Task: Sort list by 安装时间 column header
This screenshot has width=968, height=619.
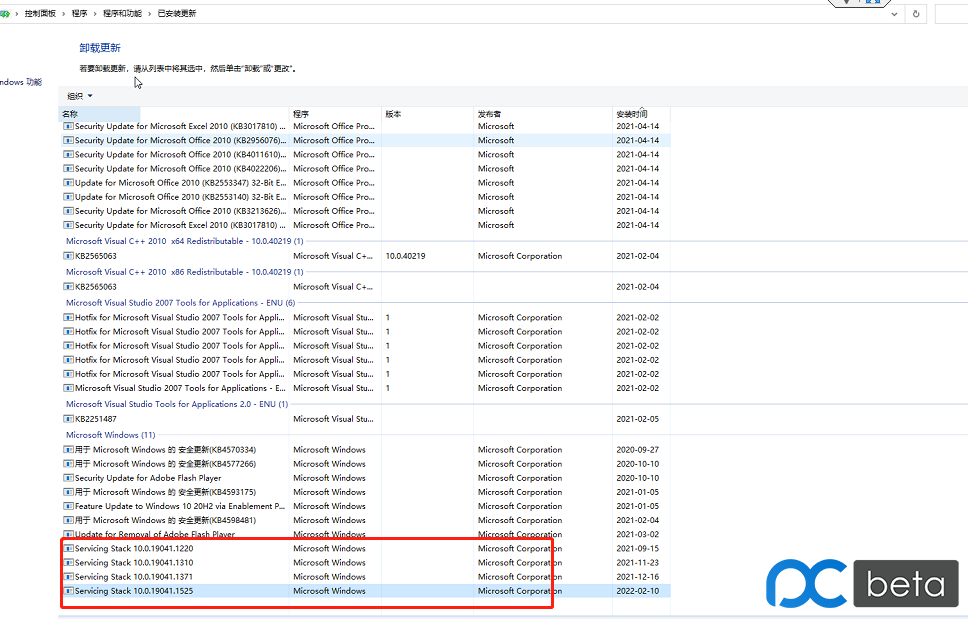Action: coord(641,114)
